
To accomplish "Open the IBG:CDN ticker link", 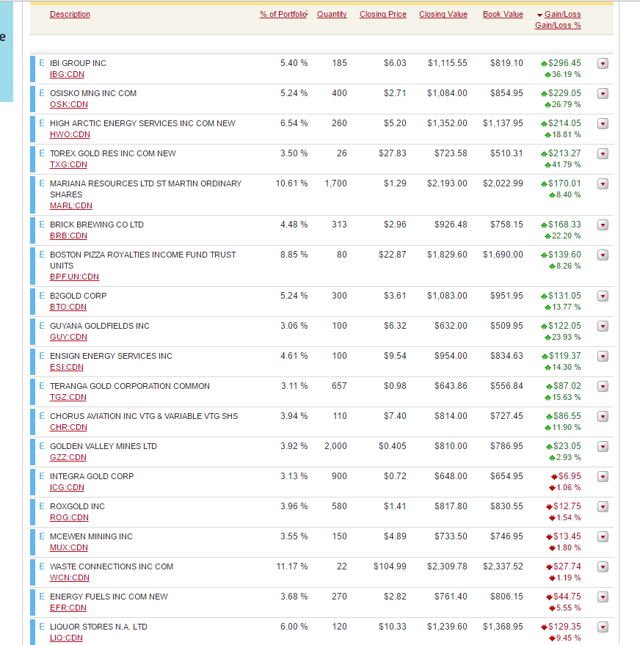I will point(67,74).
